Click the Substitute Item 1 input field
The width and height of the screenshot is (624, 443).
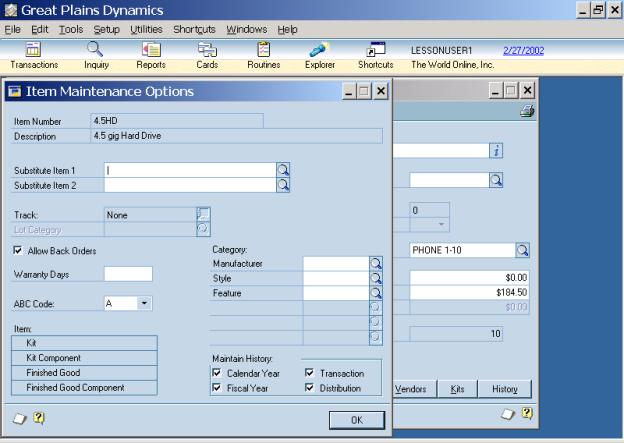point(190,170)
